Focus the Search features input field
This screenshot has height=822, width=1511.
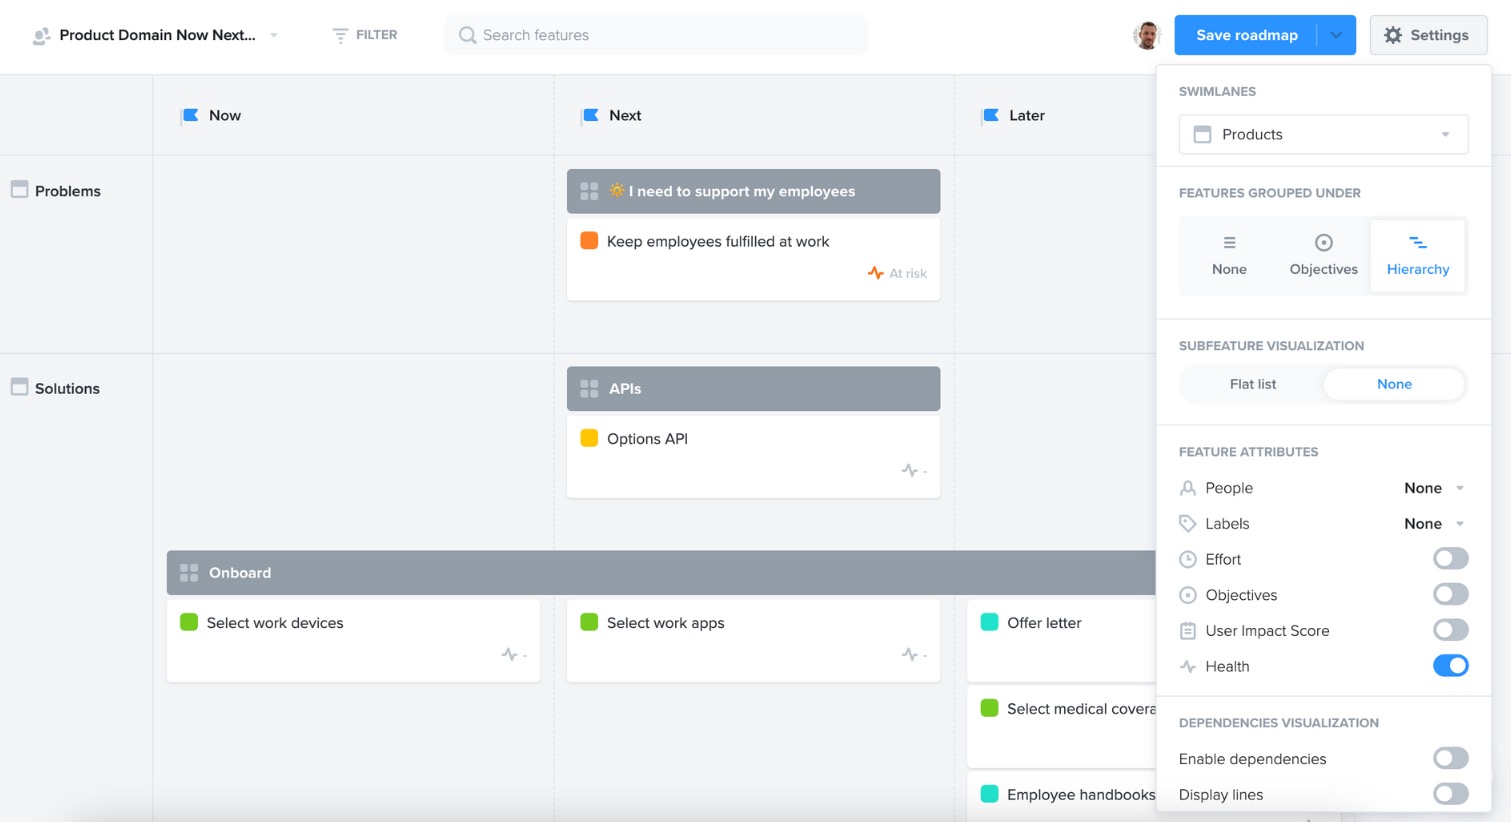pyautogui.click(x=656, y=35)
